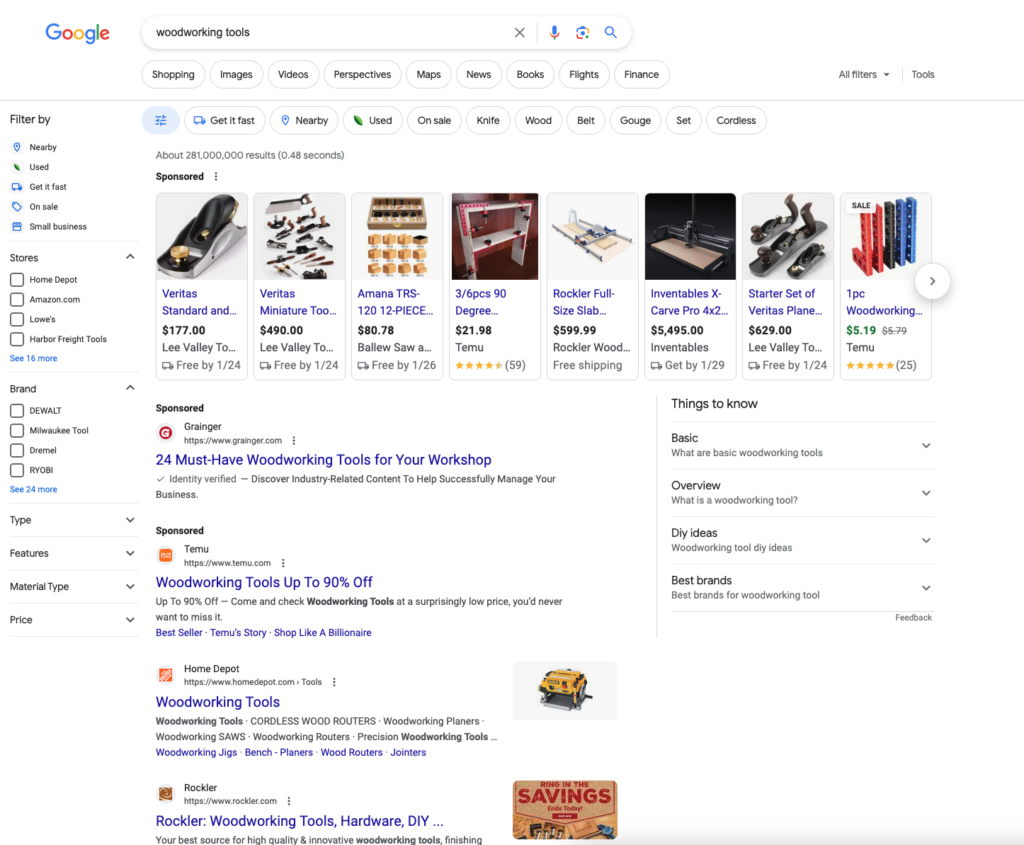Click See 16 more stores
The width and height of the screenshot is (1024, 845).
(x=33, y=359)
